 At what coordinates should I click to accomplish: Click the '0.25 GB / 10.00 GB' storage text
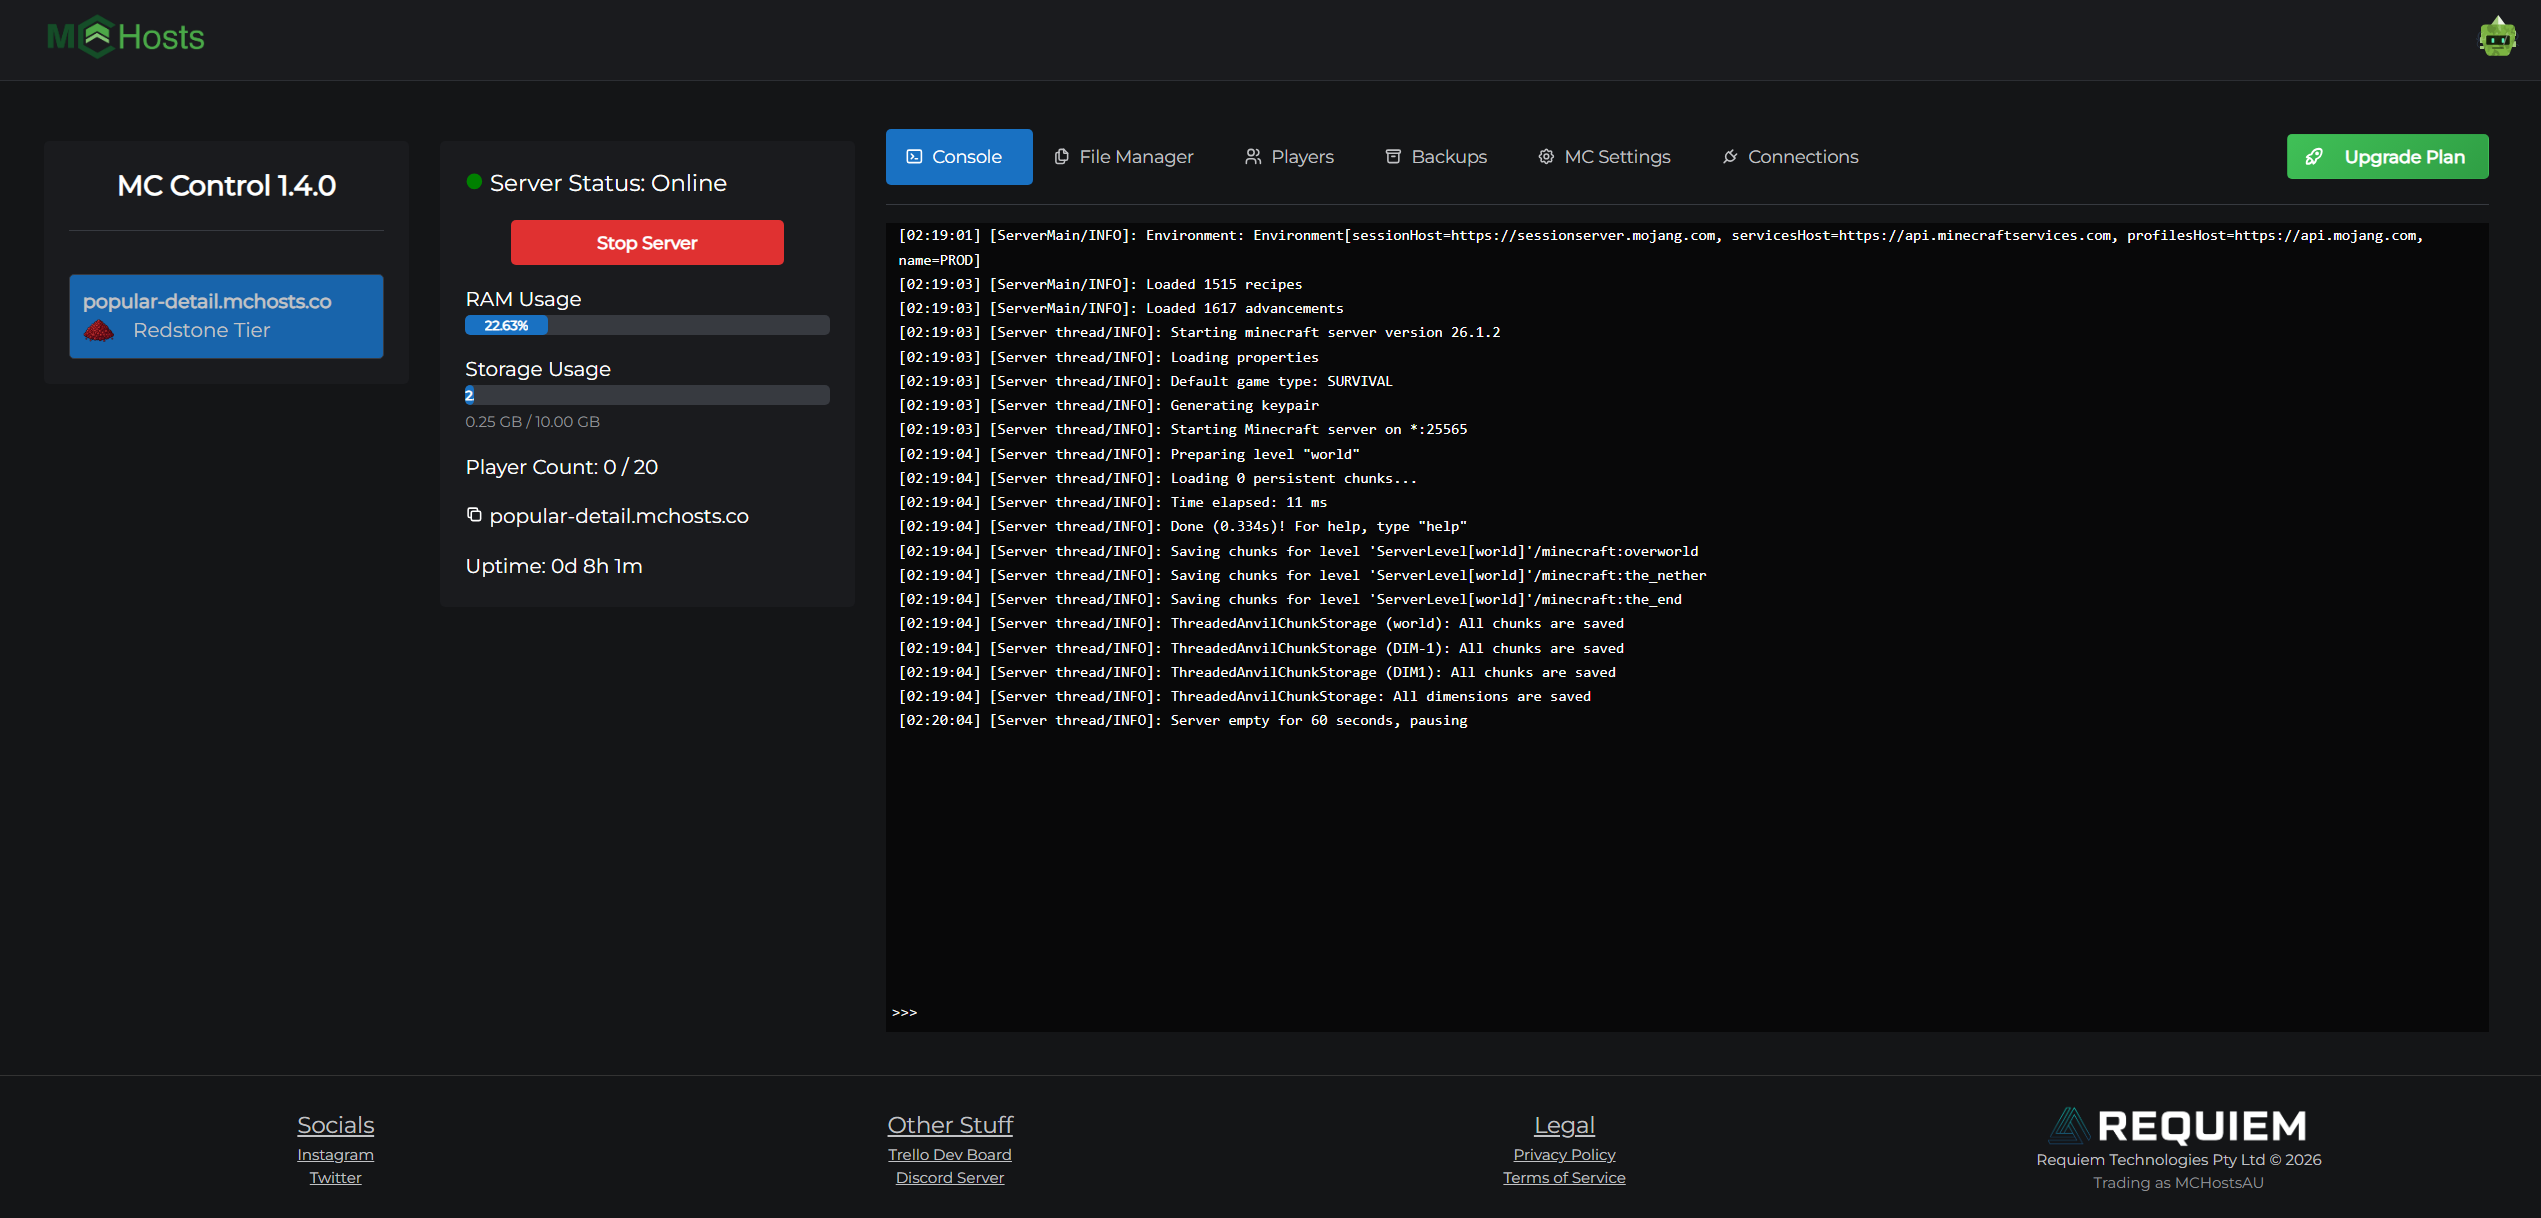coord(532,422)
